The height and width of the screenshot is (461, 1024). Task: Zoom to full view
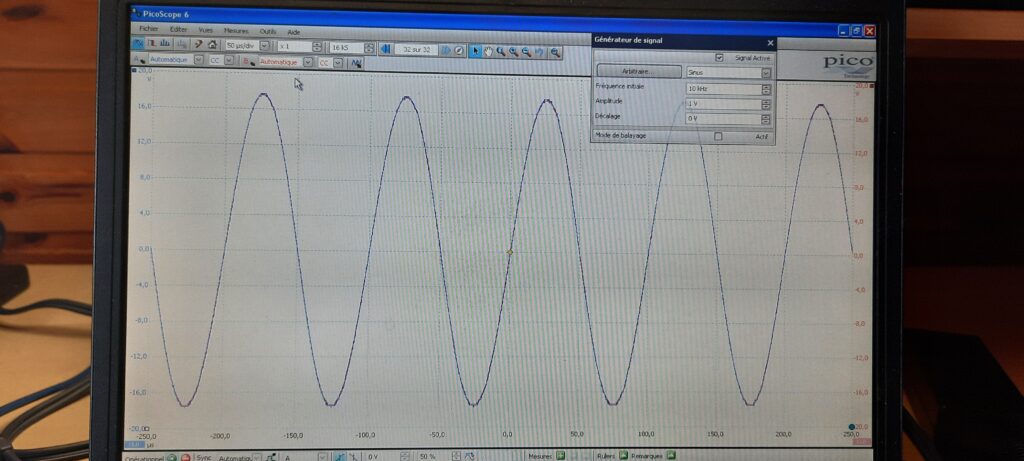click(554, 52)
